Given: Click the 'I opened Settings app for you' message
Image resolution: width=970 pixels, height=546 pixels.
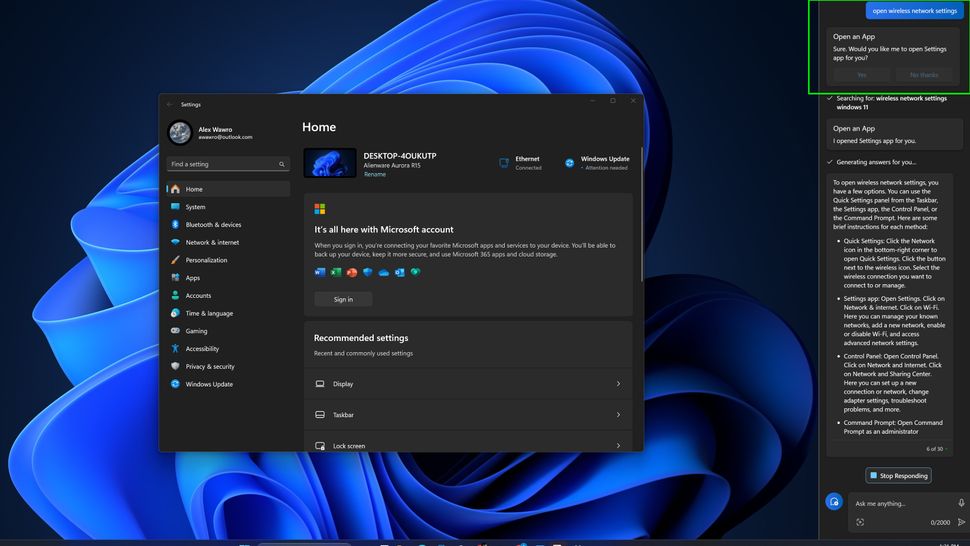Looking at the screenshot, I should [874, 141].
